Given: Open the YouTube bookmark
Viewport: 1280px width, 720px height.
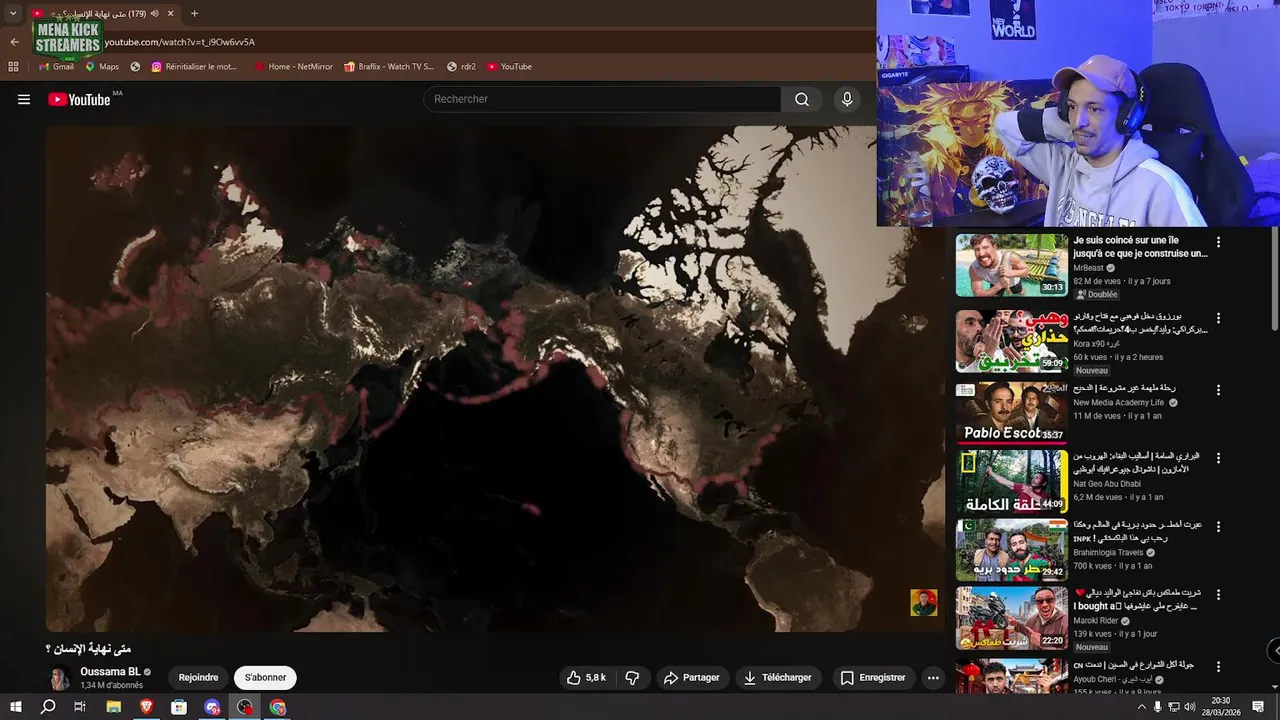Looking at the screenshot, I should tap(510, 67).
